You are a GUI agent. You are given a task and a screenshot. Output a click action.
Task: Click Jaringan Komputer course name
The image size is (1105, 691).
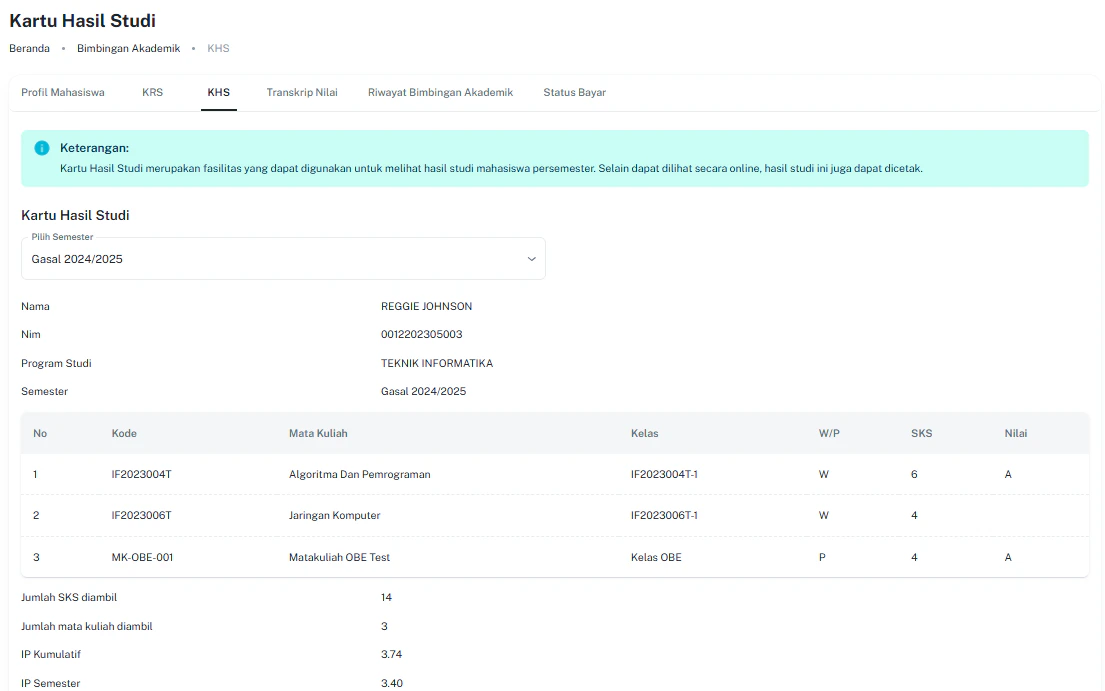(x=334, y=516)
